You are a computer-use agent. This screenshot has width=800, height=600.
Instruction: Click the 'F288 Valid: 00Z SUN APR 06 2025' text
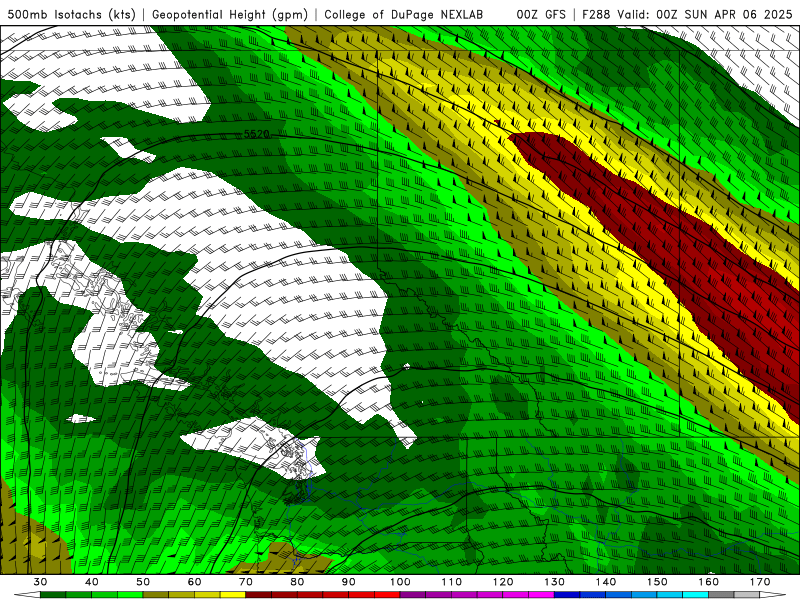tap(687, 15)
